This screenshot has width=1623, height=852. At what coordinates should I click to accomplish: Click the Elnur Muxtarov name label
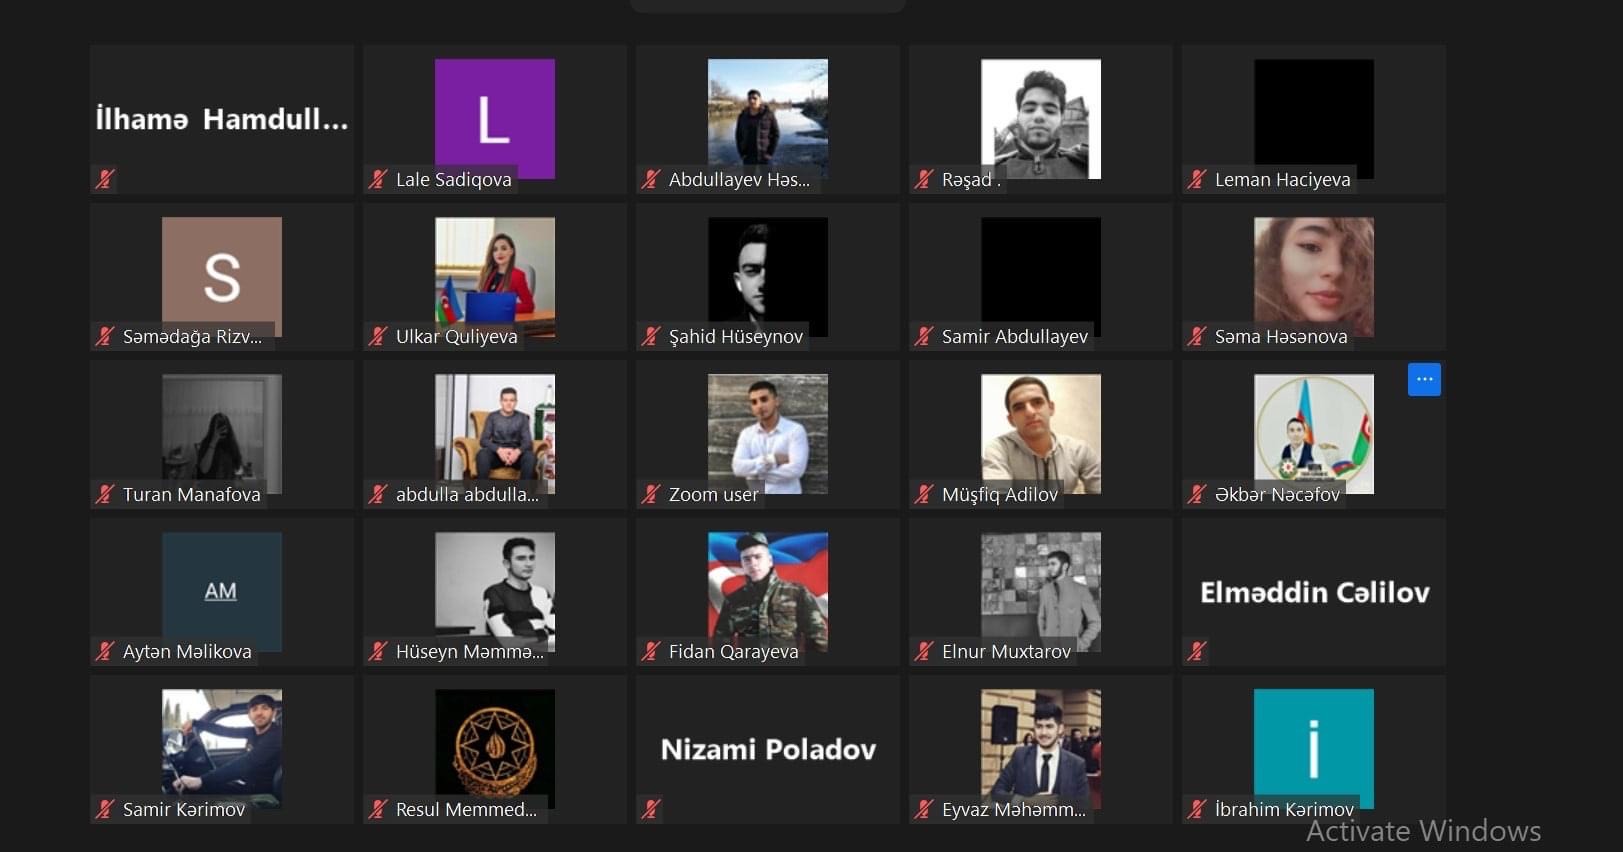click(x=1006, y=652)
